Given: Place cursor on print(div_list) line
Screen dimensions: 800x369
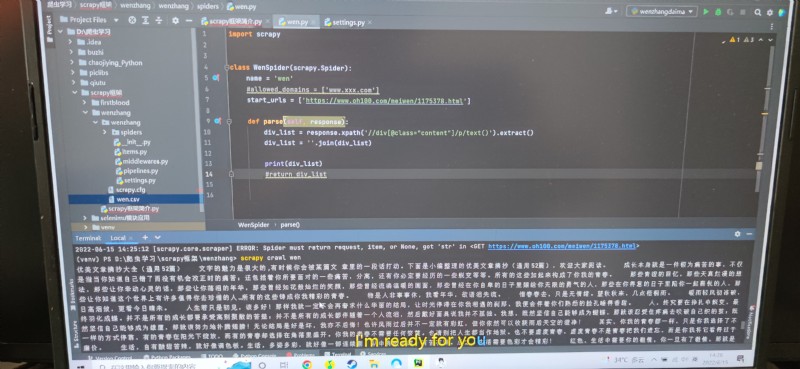Looking at the screenshot, I should (293, 164).
